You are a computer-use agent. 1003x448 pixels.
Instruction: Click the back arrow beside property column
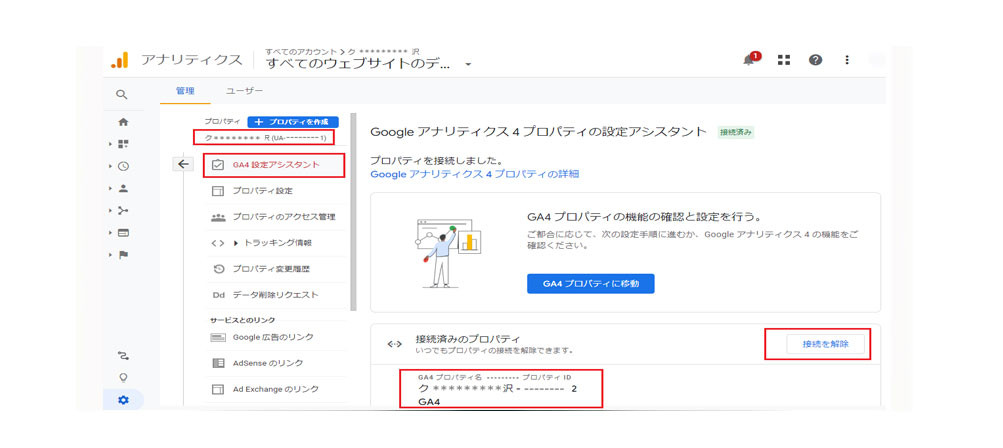(184, 164)
